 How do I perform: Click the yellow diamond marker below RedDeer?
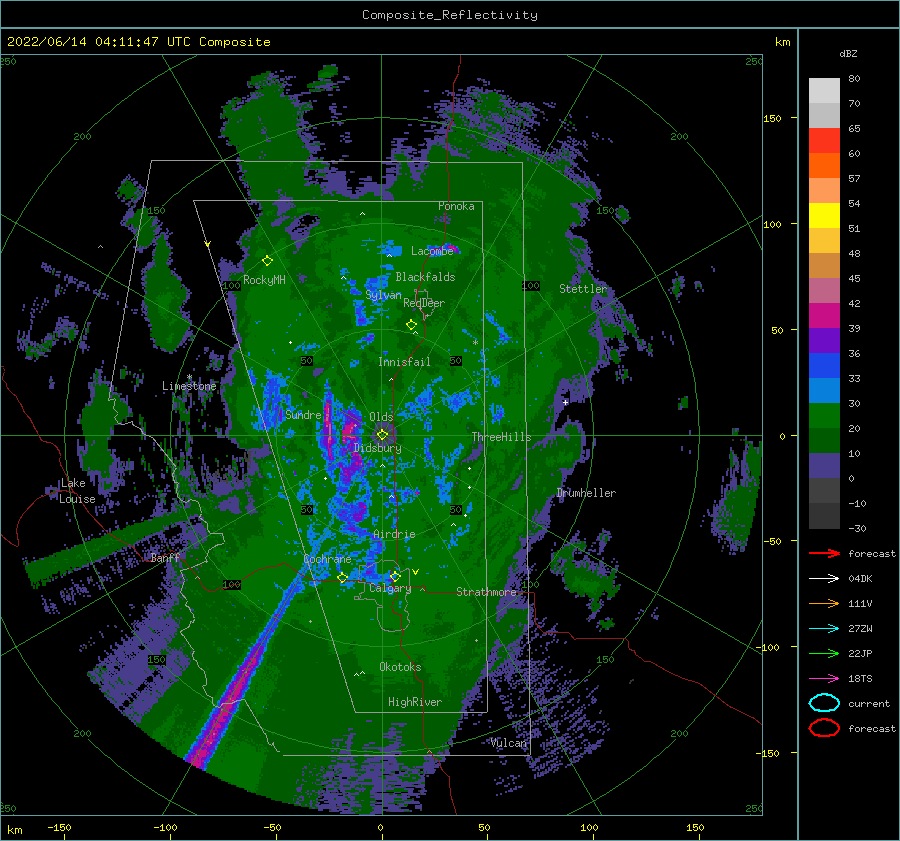[412, 325]
